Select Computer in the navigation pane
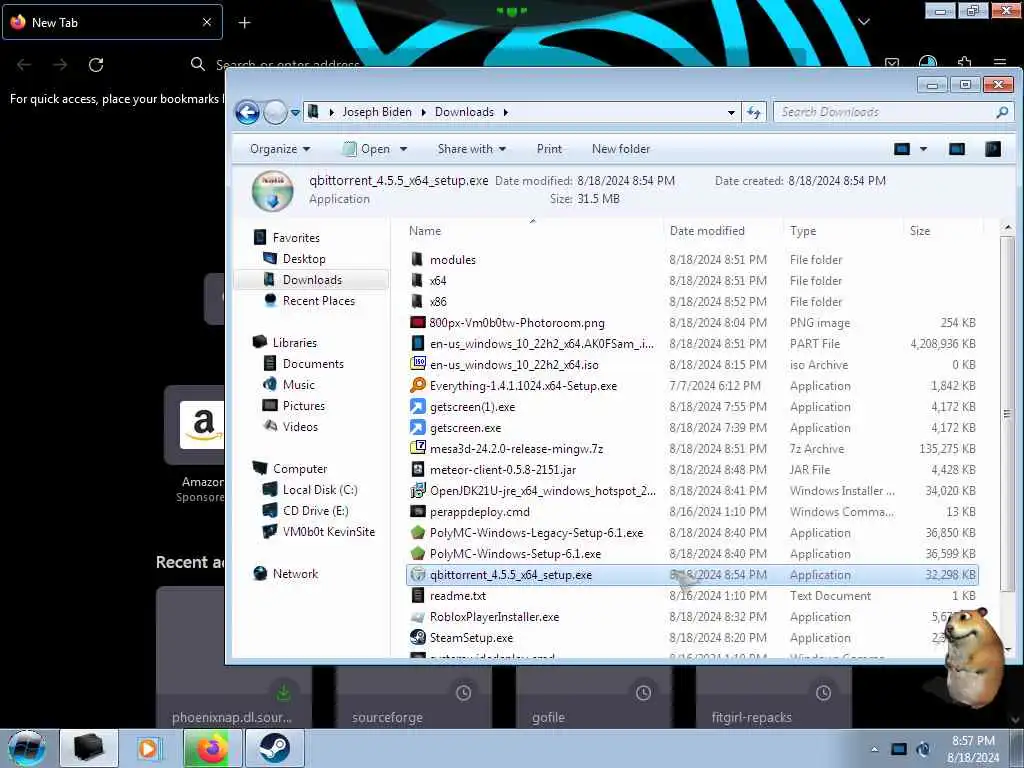The width and height of the screenshot is (1024, 768). pos(300,468)
